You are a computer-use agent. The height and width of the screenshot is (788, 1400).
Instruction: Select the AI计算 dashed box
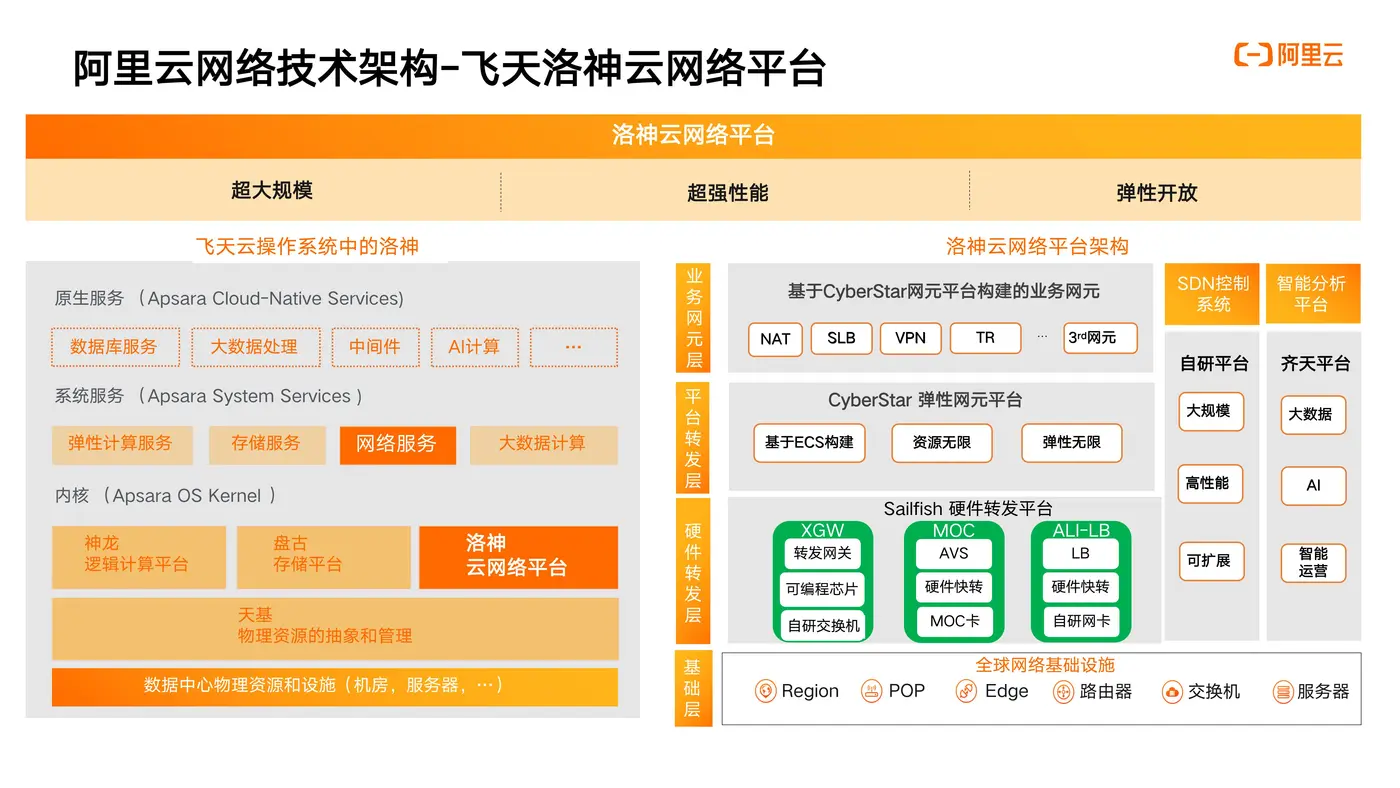point(475,347)
